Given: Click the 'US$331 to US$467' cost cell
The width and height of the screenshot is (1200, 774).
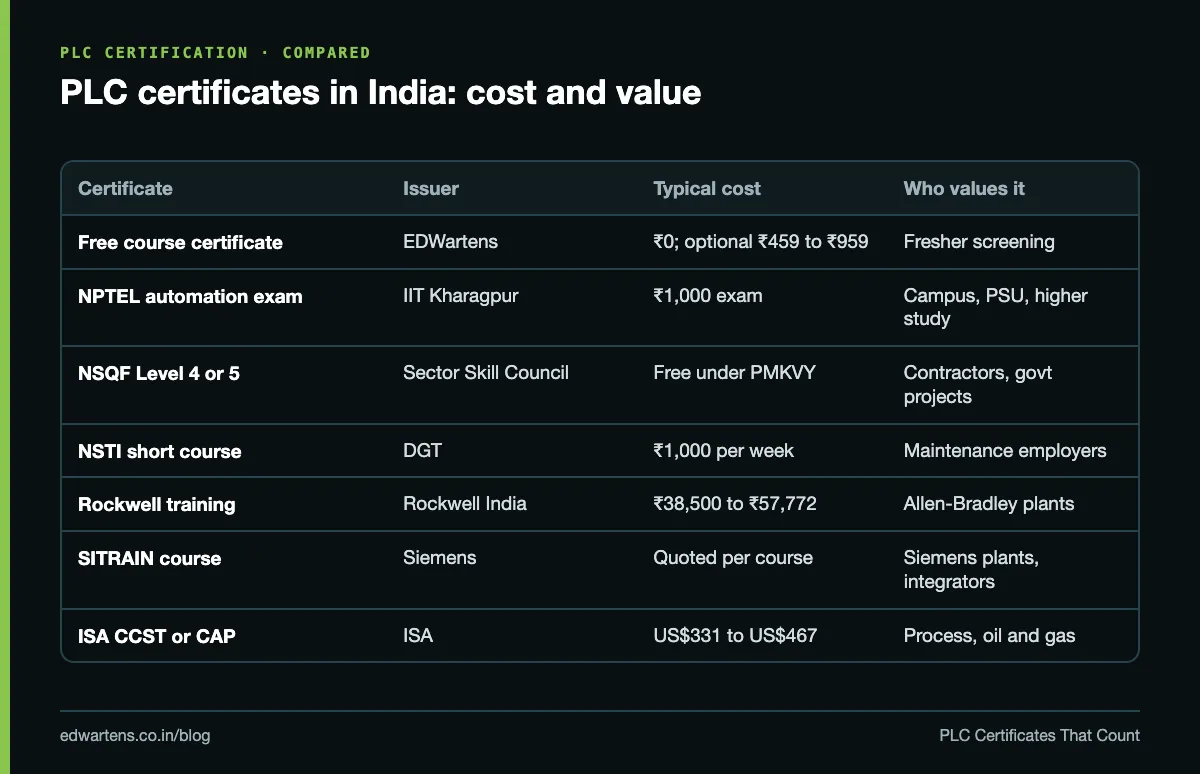Looking at the screenshot, I should [x=735, y=636].
